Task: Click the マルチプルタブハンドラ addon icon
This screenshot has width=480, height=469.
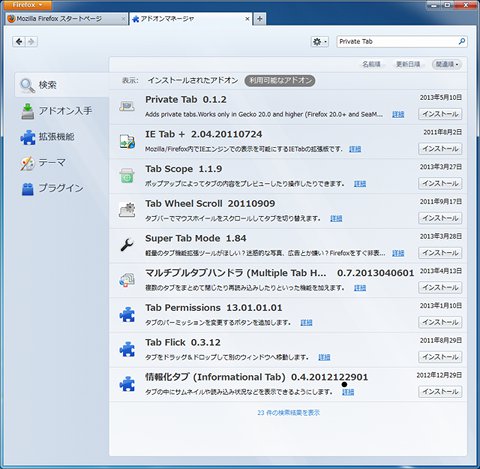Action: pos(127,280)
